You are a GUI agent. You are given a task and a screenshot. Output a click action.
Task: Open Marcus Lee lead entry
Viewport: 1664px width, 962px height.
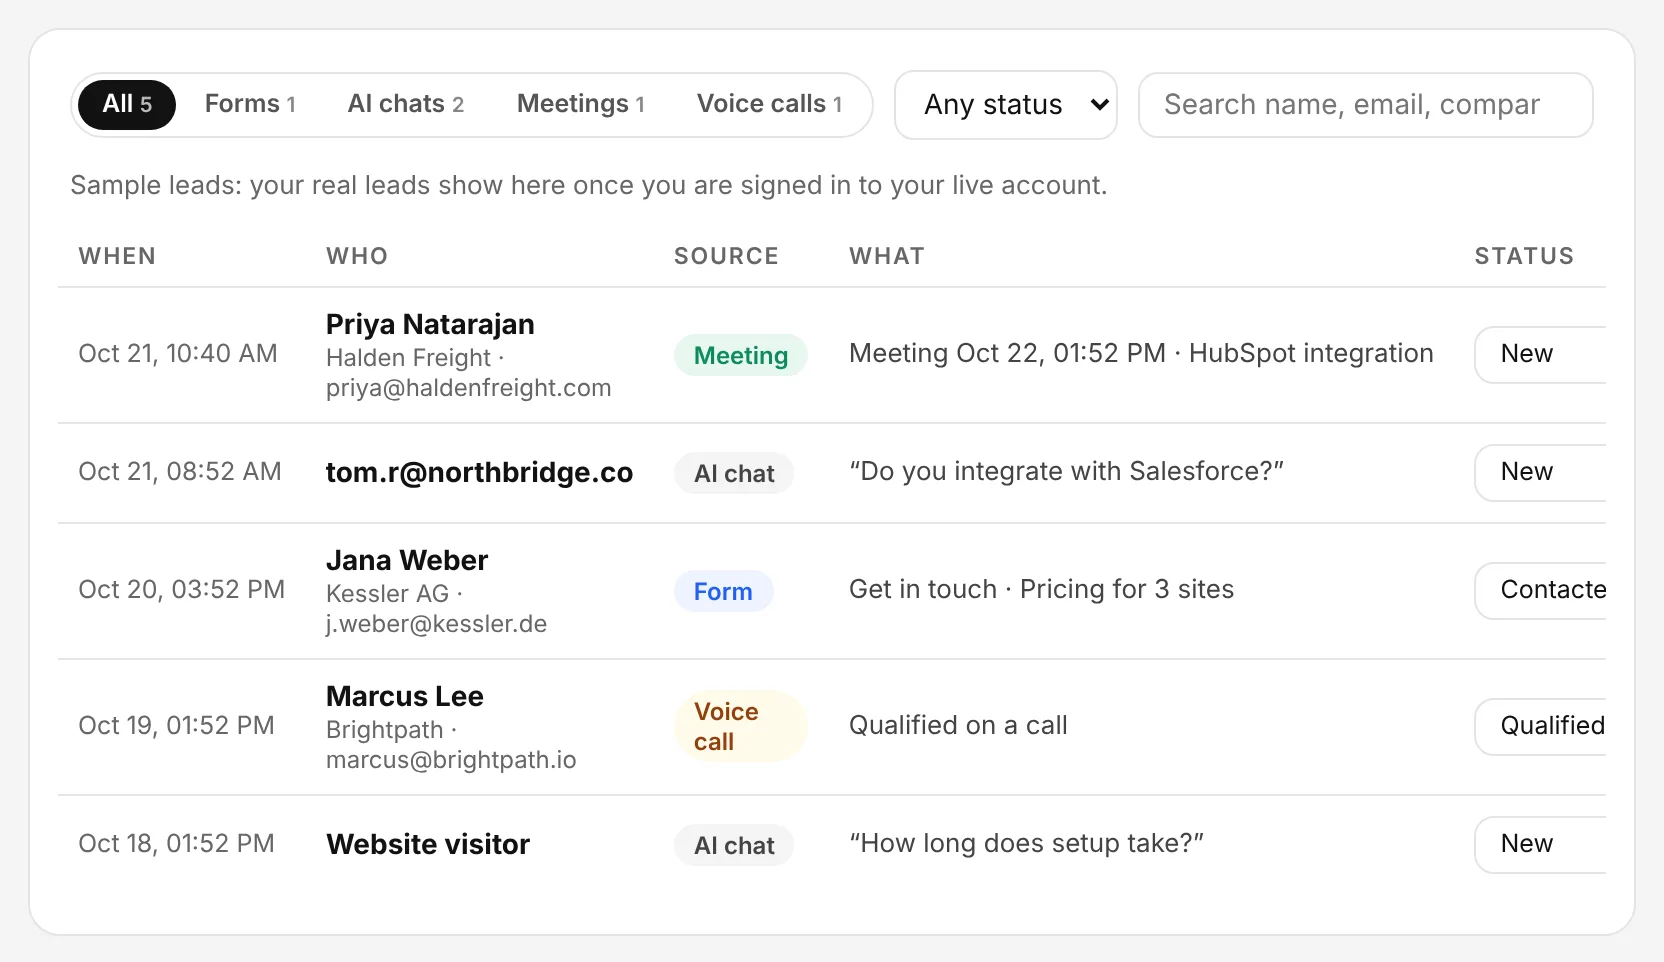point(405,696)
